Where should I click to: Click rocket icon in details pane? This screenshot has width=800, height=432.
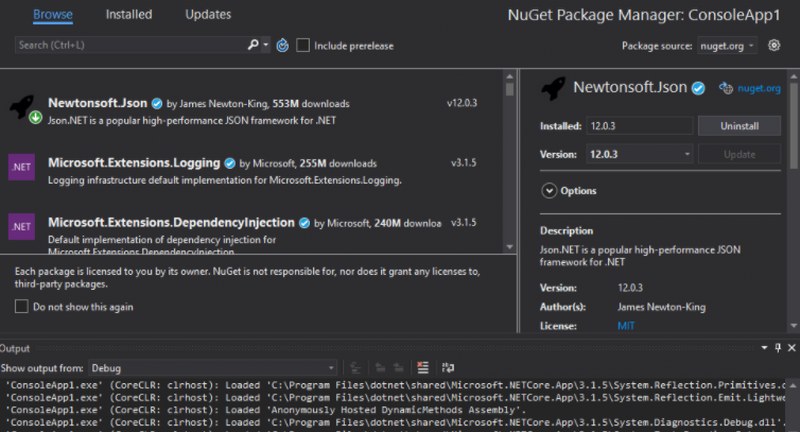[x=553, y=89]
